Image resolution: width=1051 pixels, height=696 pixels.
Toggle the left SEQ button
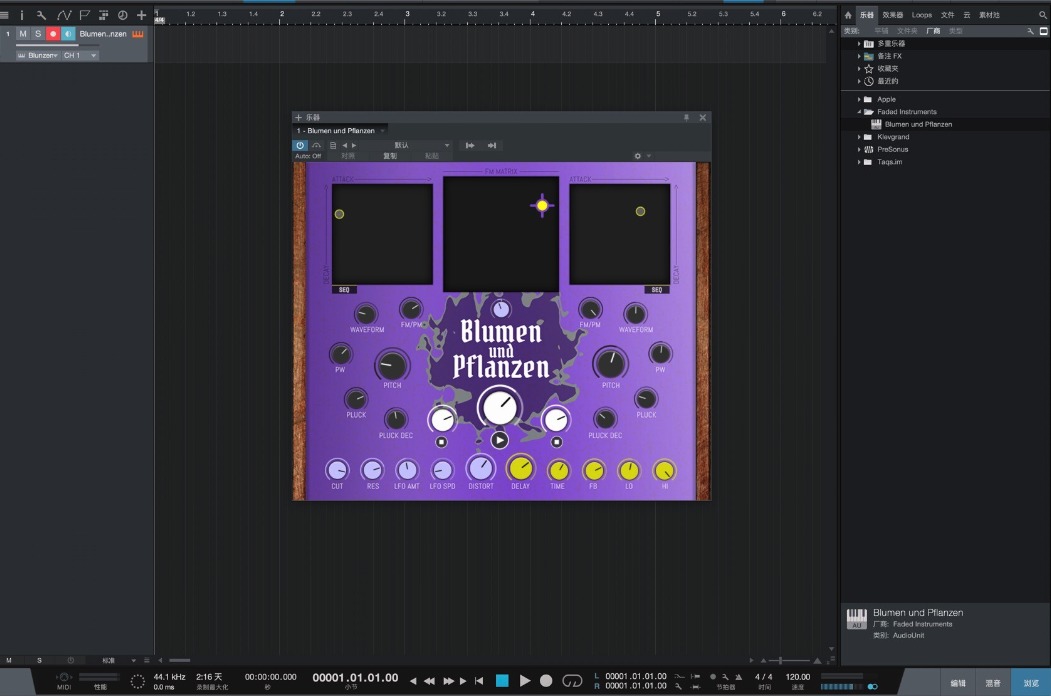(344, 290)
